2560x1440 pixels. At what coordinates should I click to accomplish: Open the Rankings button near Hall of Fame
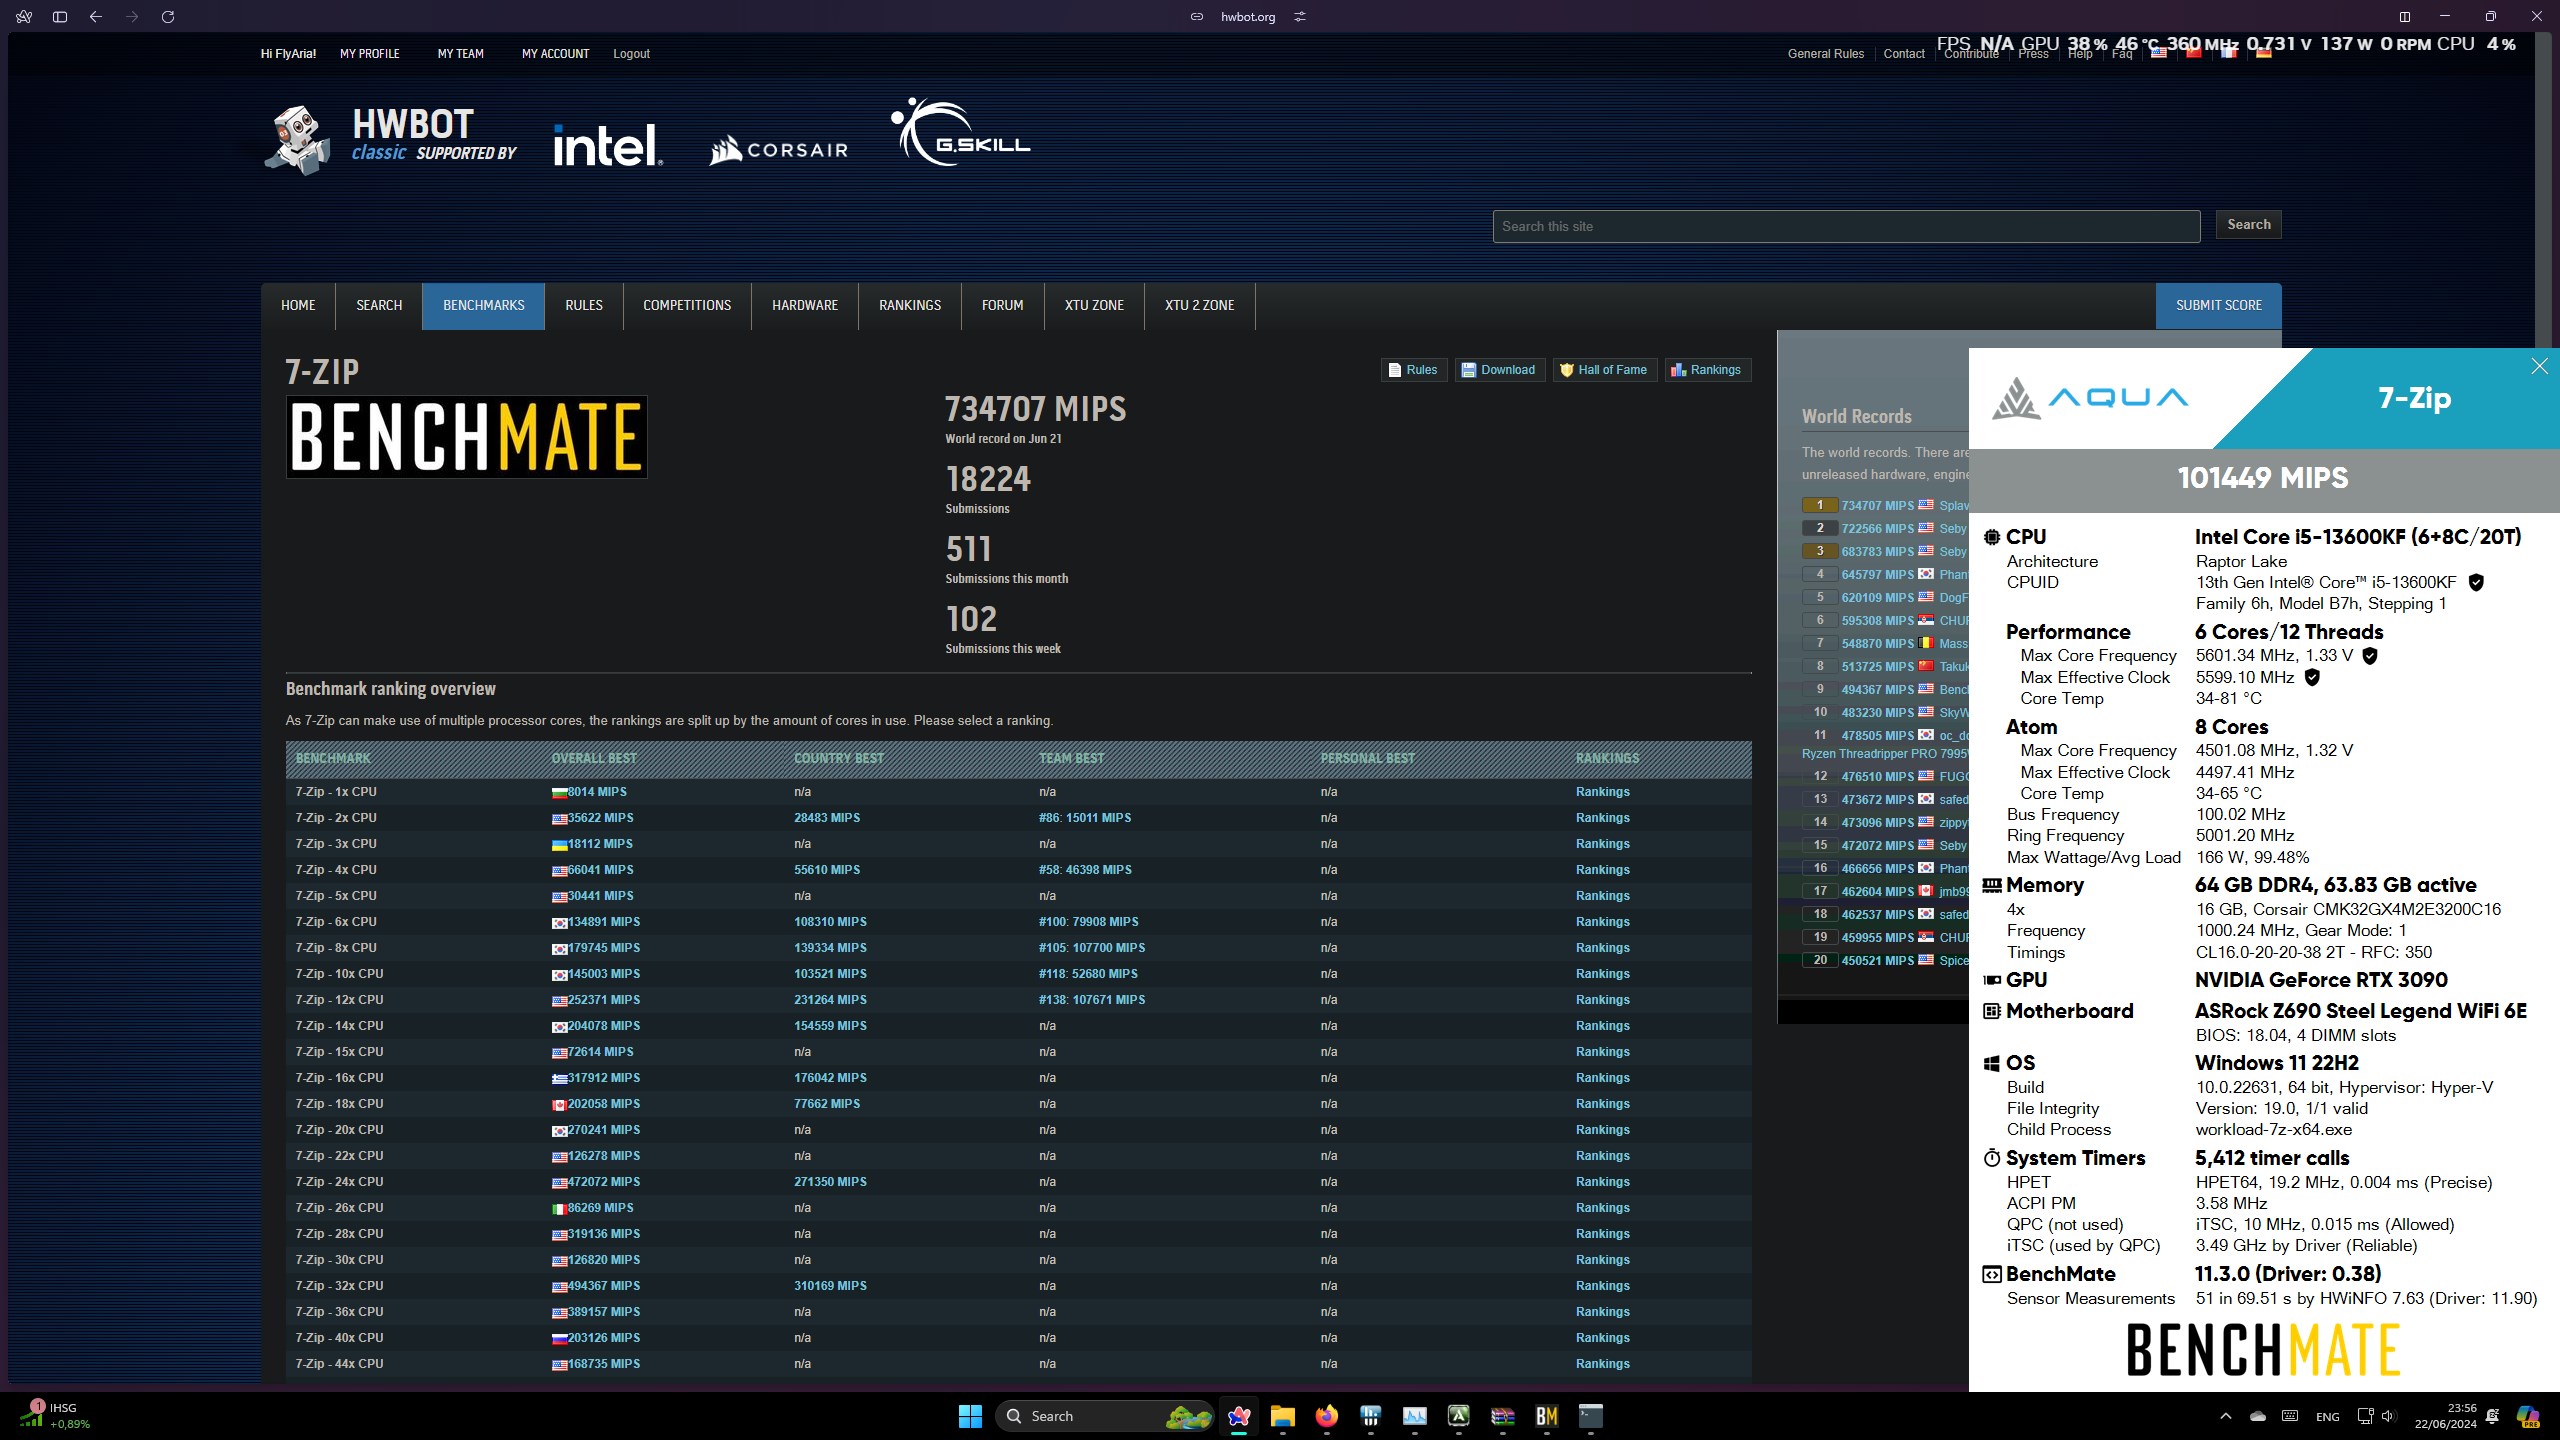coord(1706,370)
